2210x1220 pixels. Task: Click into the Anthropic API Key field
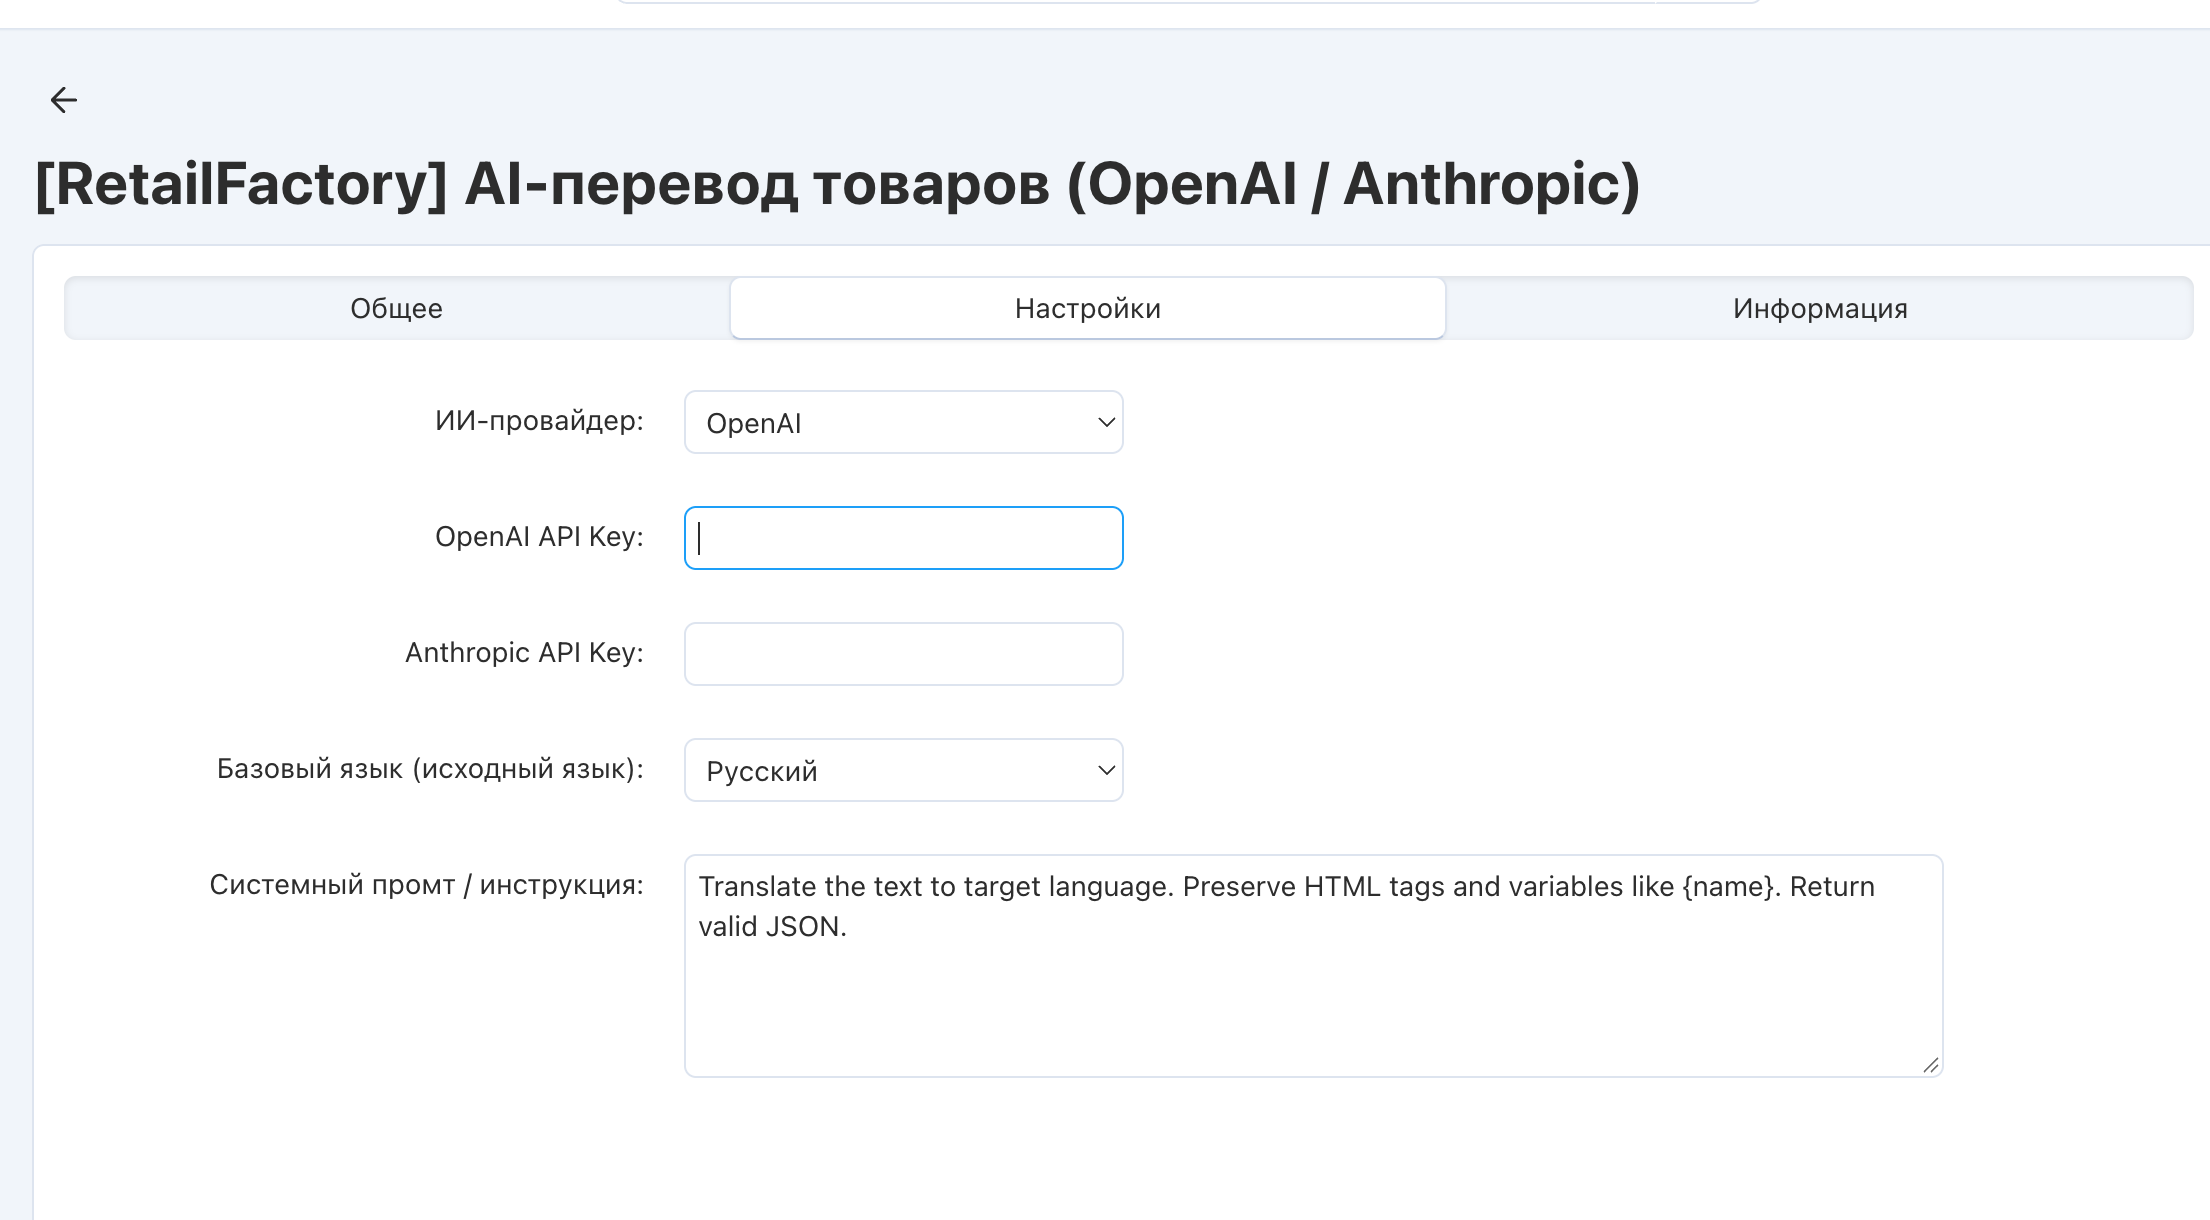tap(904, 654)
